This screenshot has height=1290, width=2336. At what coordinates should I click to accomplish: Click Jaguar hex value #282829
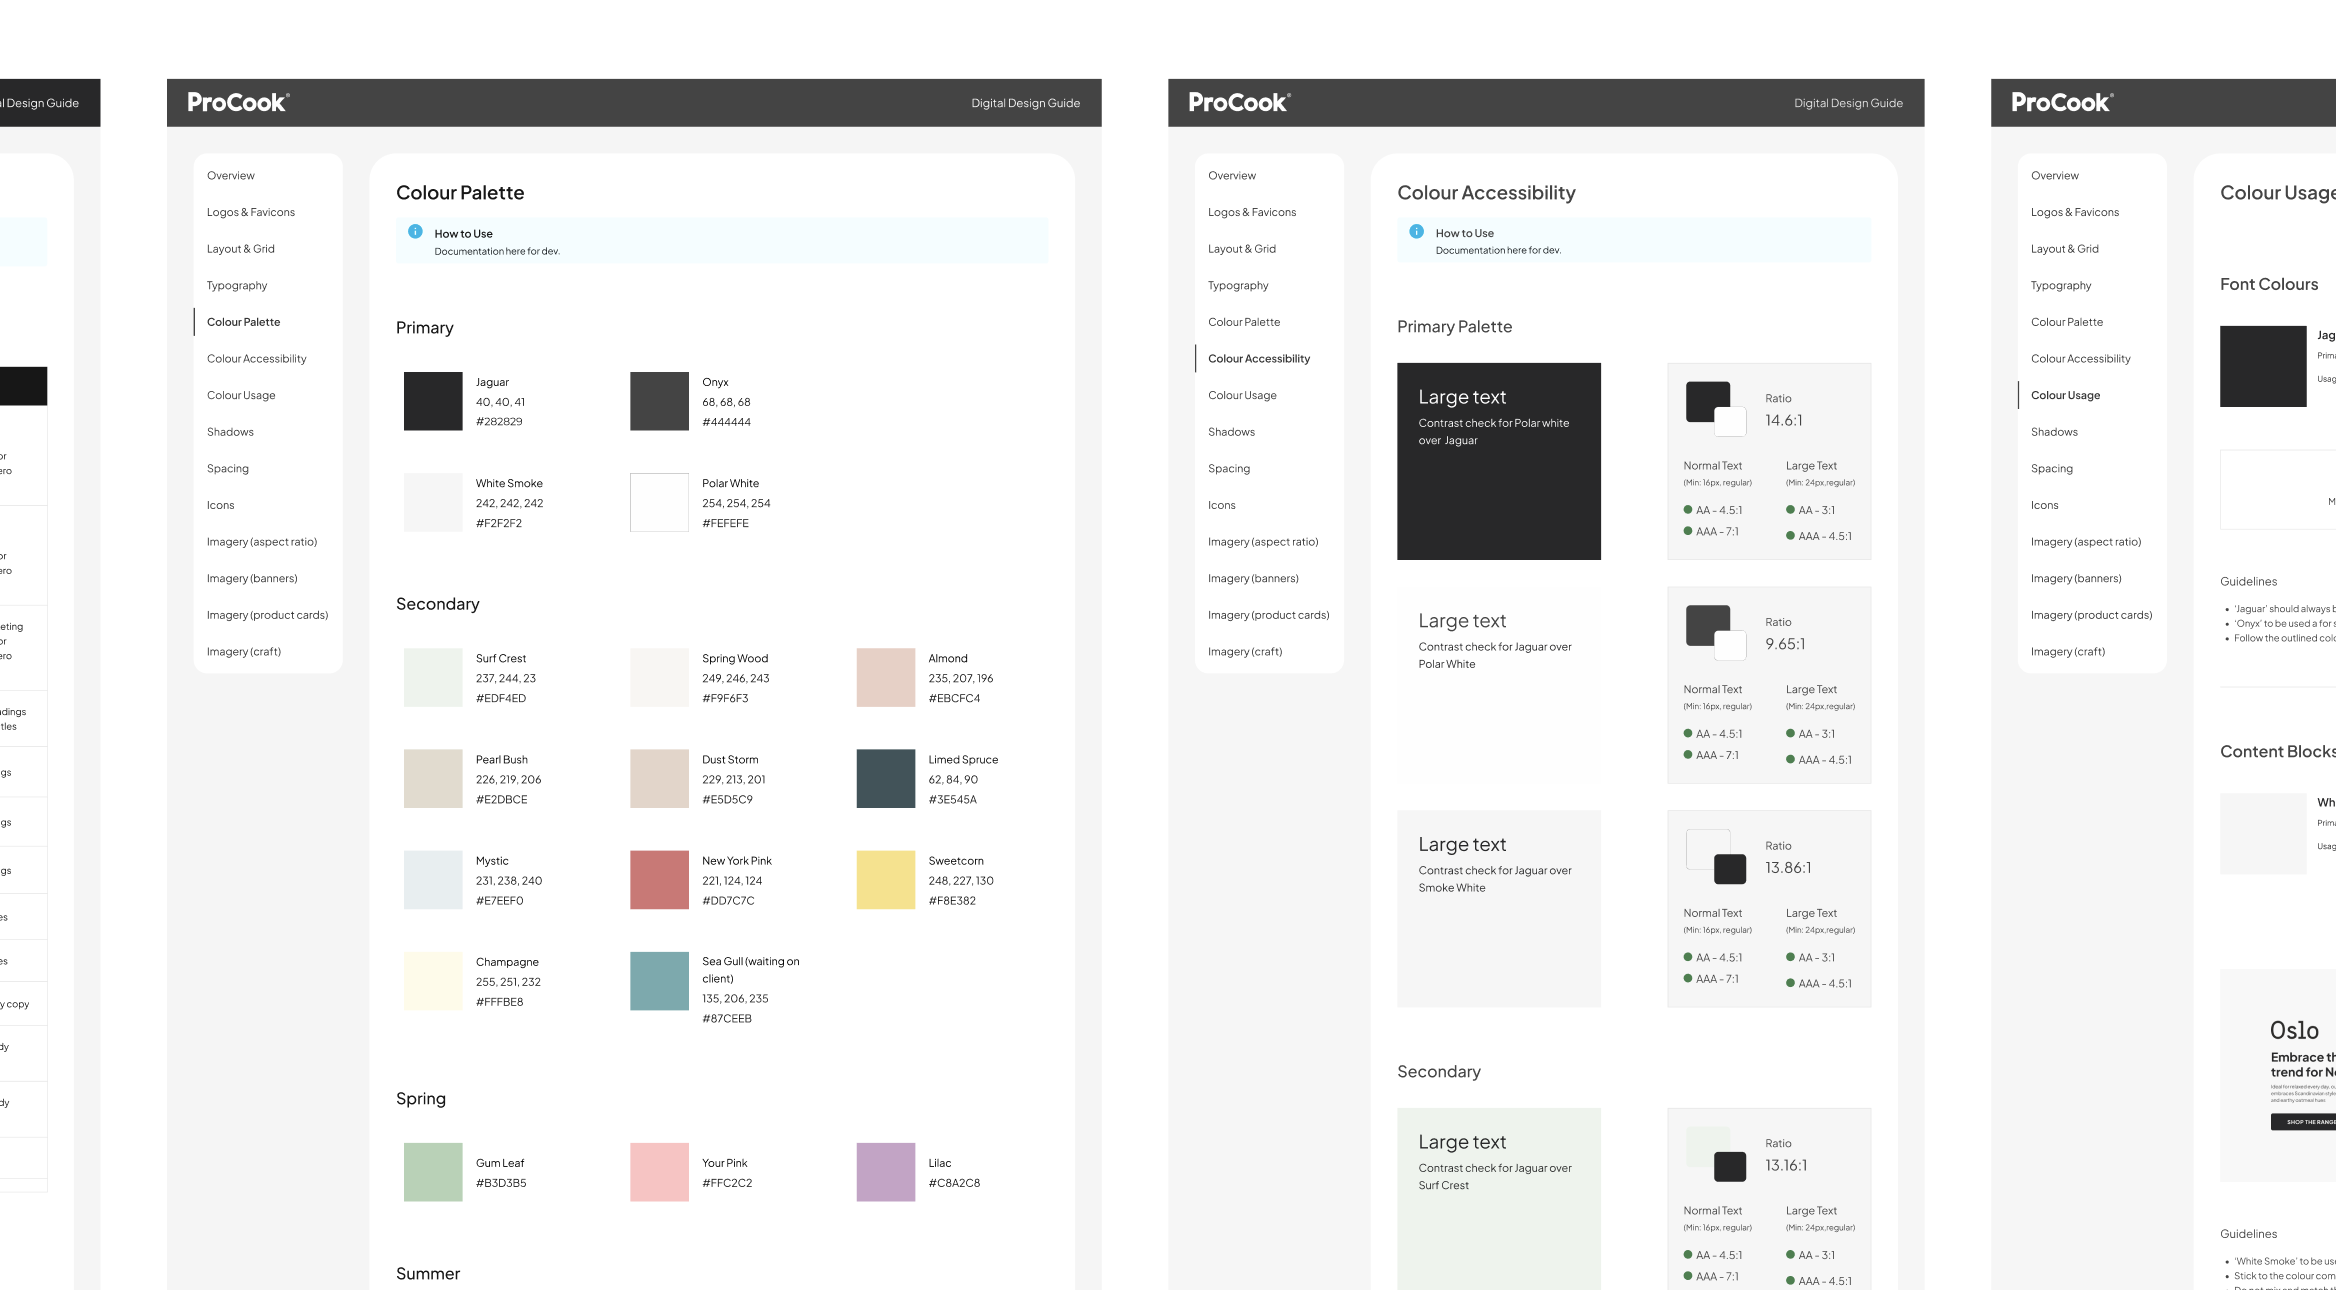pyautogui.click(x=499, y=422)
